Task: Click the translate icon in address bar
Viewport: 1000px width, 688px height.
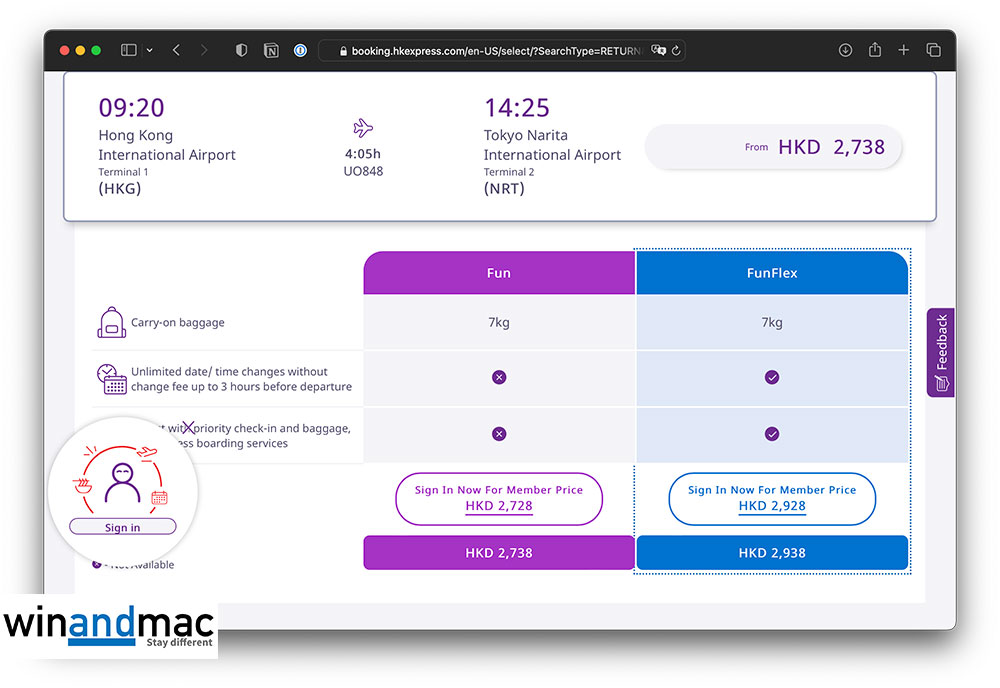Action: pos(658,50)
